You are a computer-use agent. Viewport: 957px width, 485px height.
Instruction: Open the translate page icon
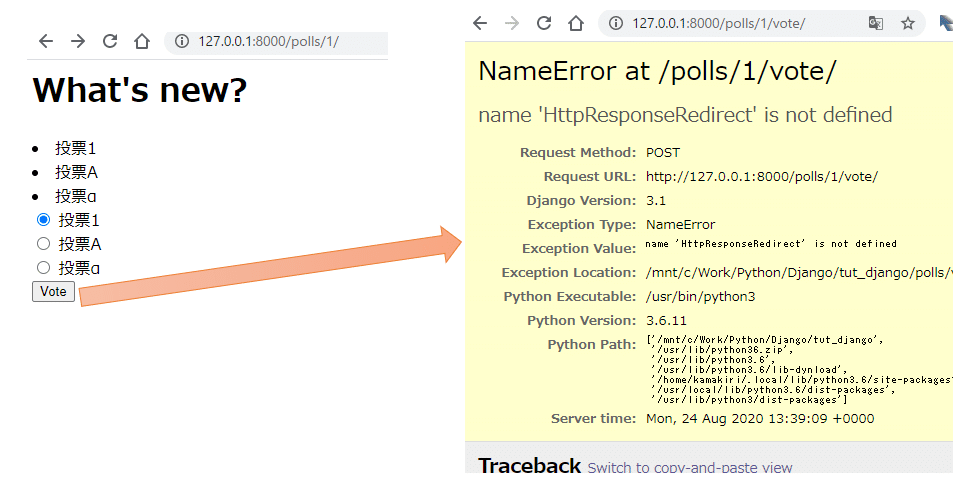[875, 23]
